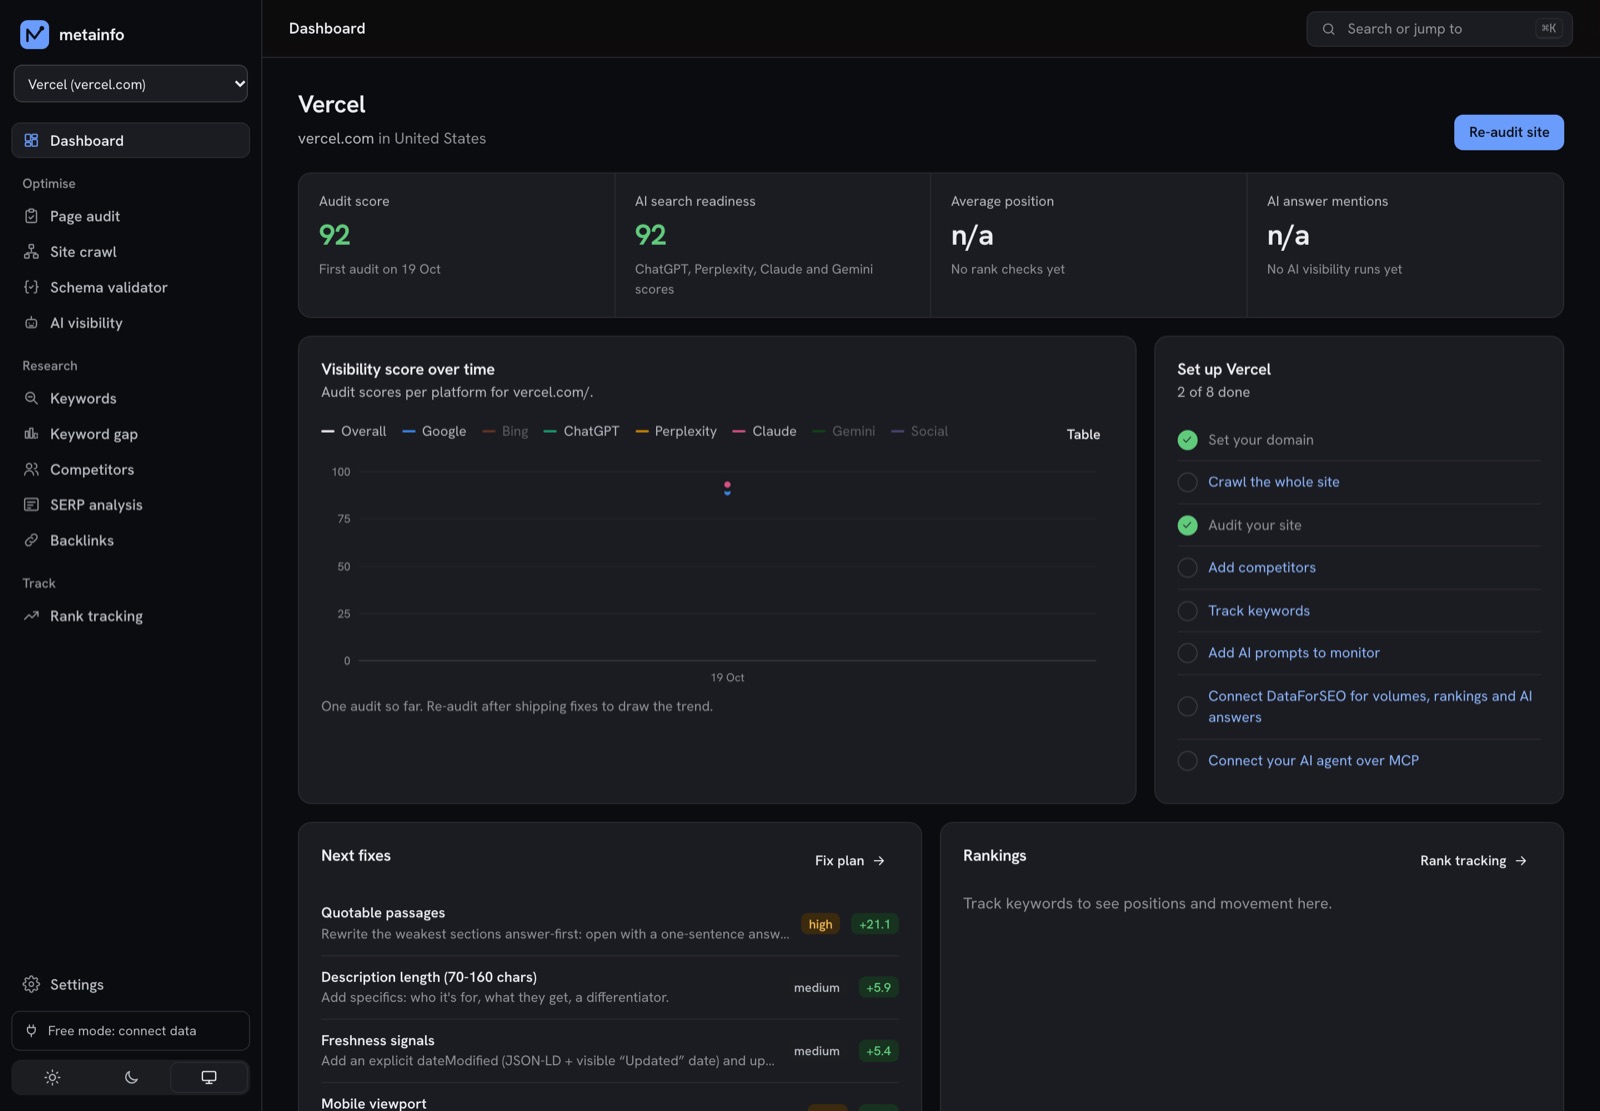The height and width of the screenshot is (1111, 1600).
Task: Switch to dark theme with moon icon
Action: [x=131, y=1077]
